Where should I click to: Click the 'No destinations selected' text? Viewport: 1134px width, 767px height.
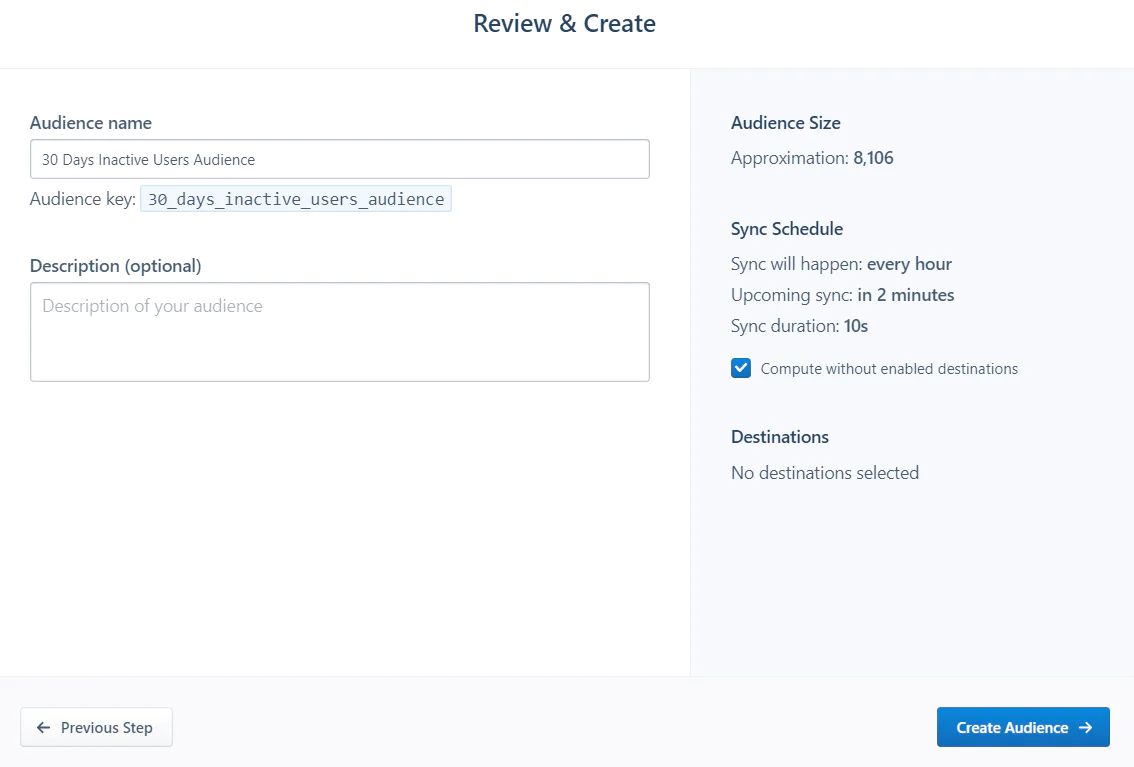825,473
